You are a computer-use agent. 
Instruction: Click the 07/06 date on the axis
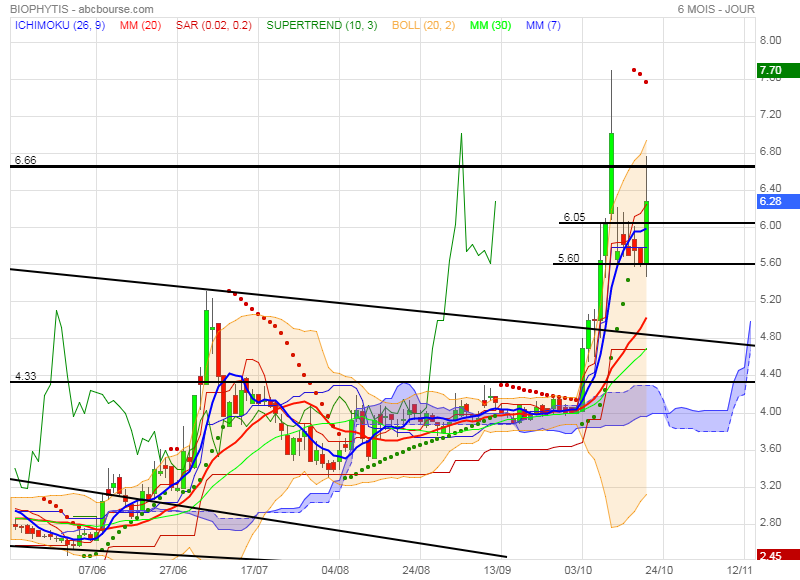[x=92, y=570]
